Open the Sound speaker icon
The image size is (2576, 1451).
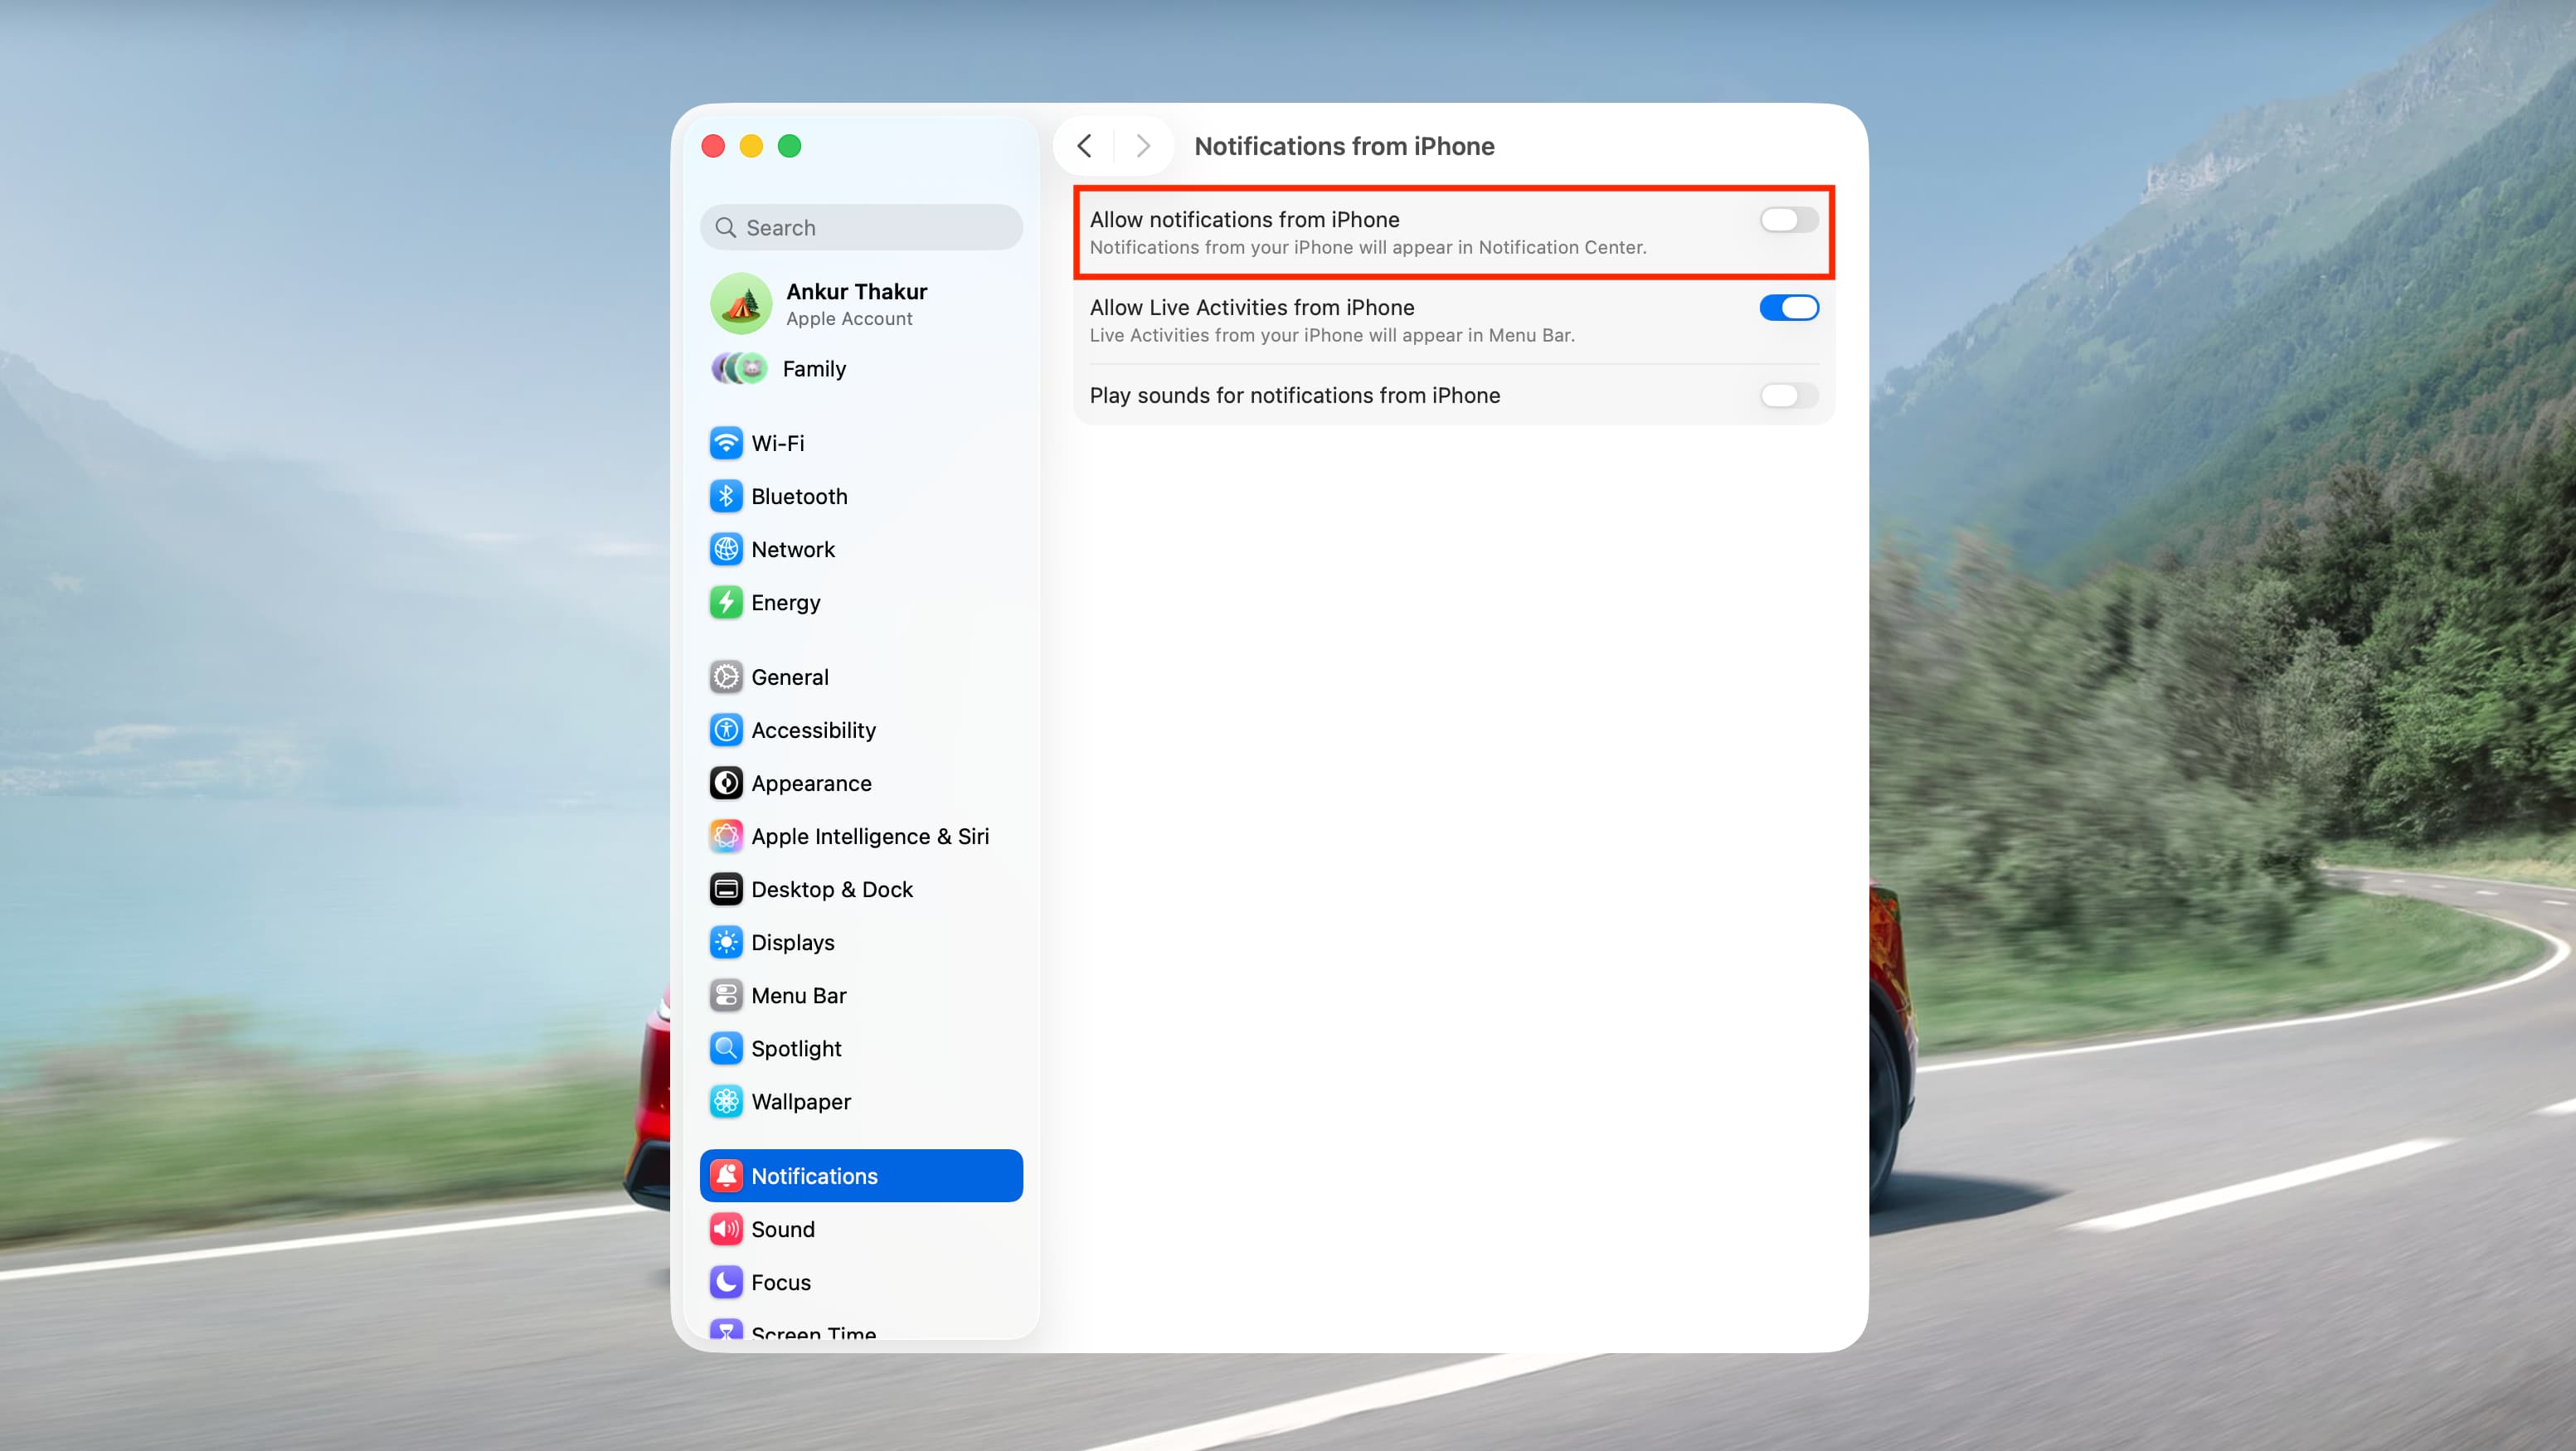coord(726,1229)
